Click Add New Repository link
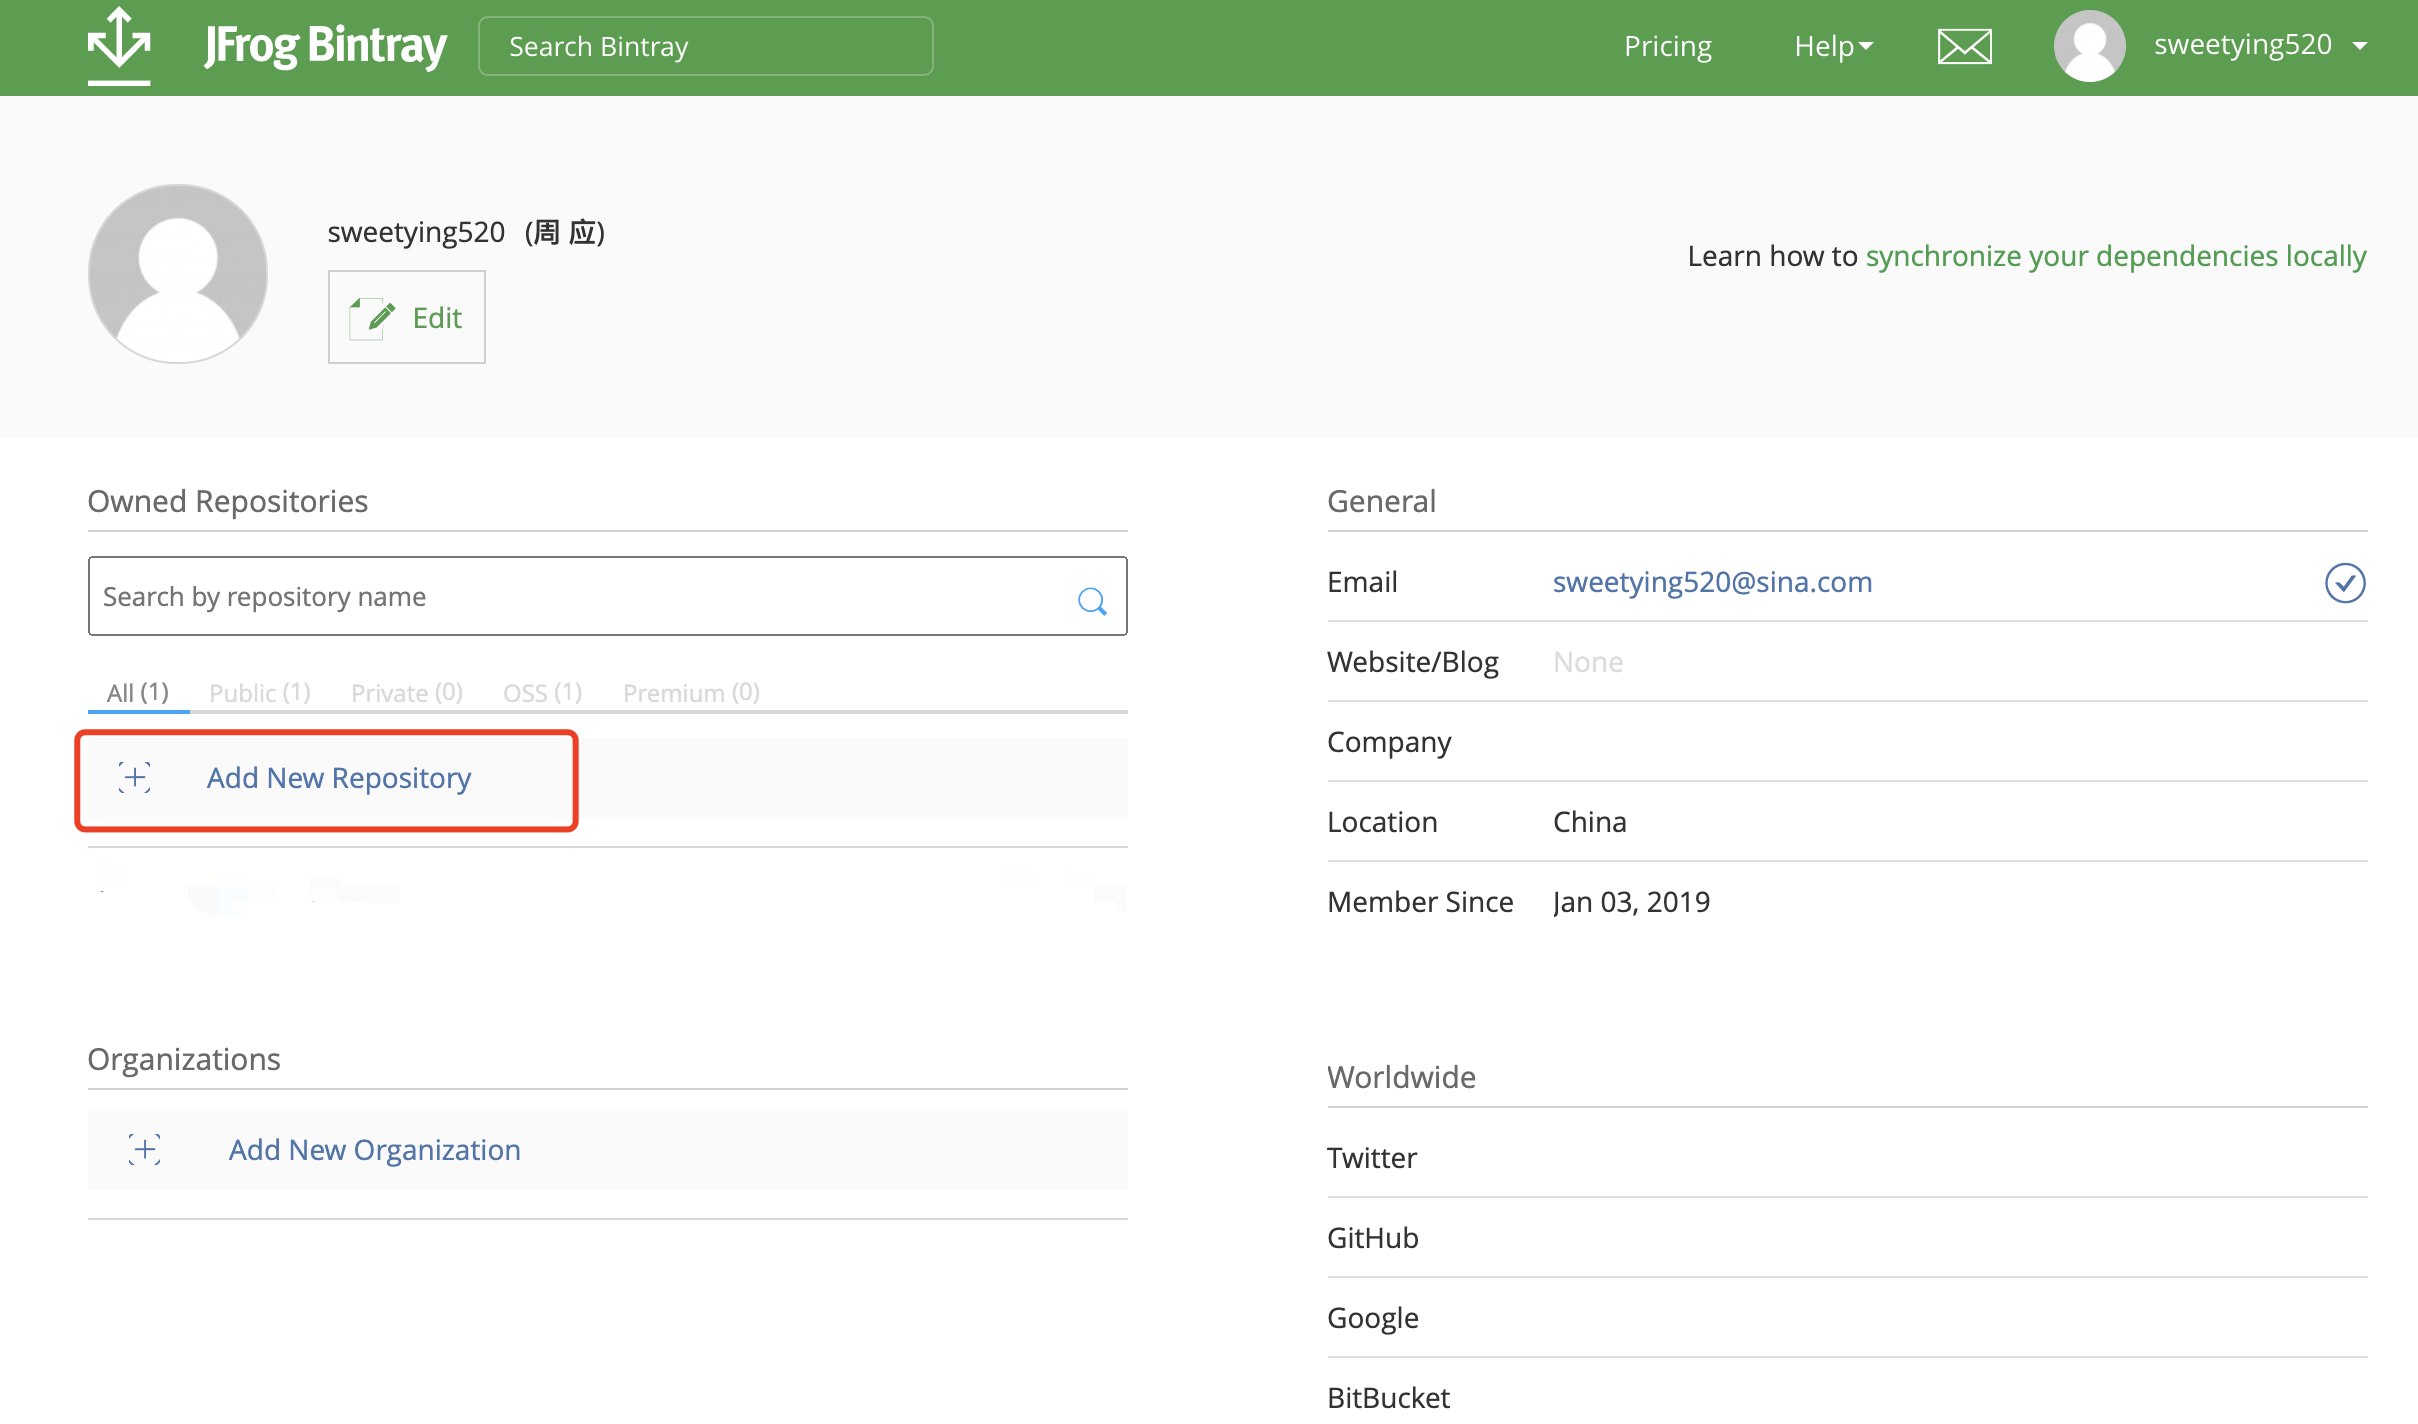The image size is (2418, 1424). [338, 778]
